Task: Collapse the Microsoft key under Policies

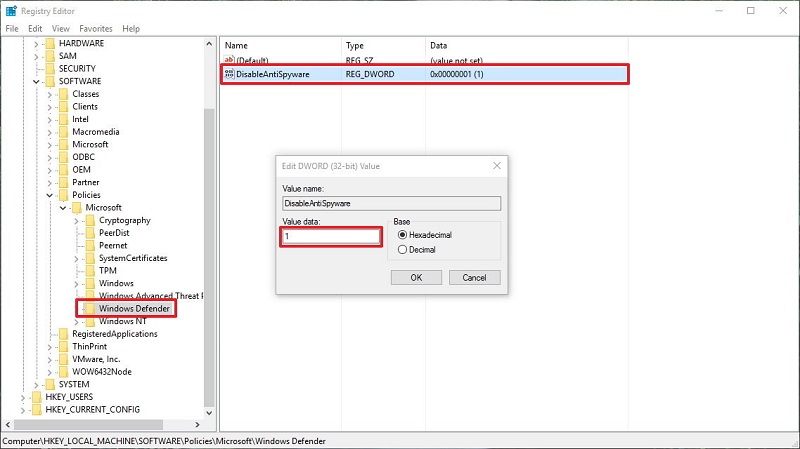Action: pos(63,208)
